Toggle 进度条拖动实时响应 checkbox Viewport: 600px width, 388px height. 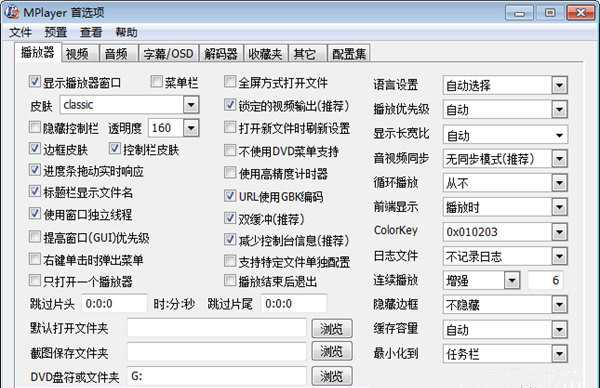point(35,170)
